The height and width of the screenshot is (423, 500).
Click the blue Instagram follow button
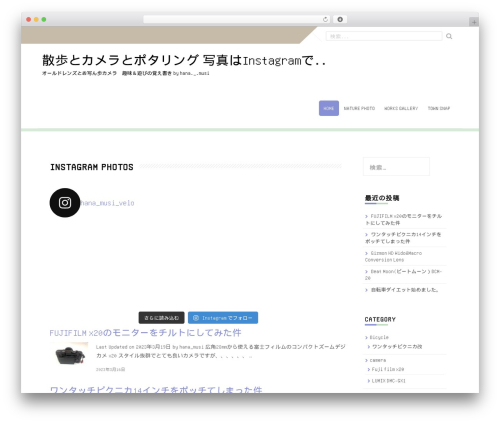[x=223, y=318]
